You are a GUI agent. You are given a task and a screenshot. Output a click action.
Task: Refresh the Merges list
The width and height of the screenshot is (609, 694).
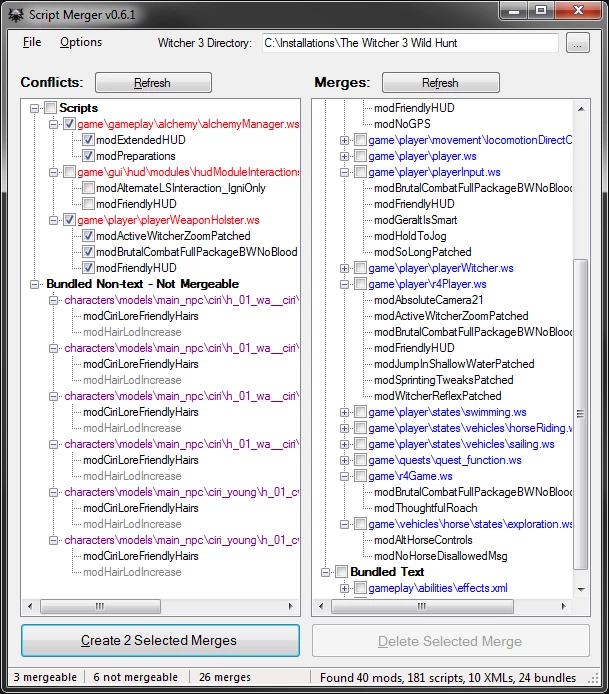[x=439, y=83]
